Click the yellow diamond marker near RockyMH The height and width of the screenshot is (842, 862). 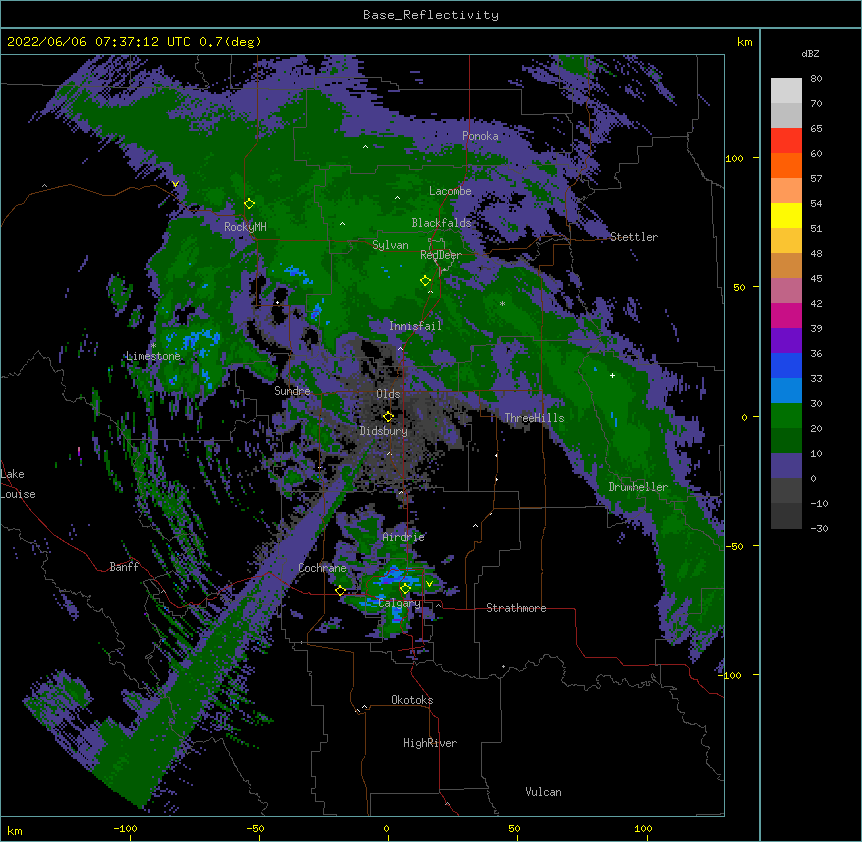point(249,204)
